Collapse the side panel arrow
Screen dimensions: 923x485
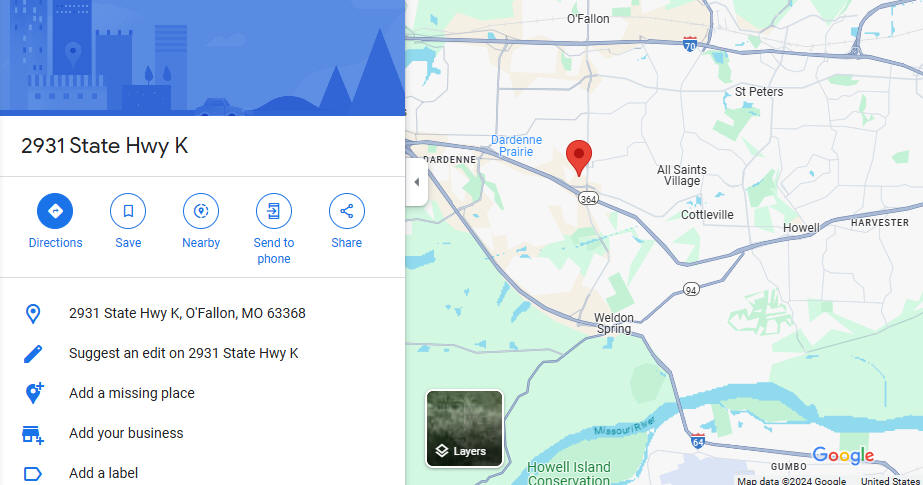point(417,182)
